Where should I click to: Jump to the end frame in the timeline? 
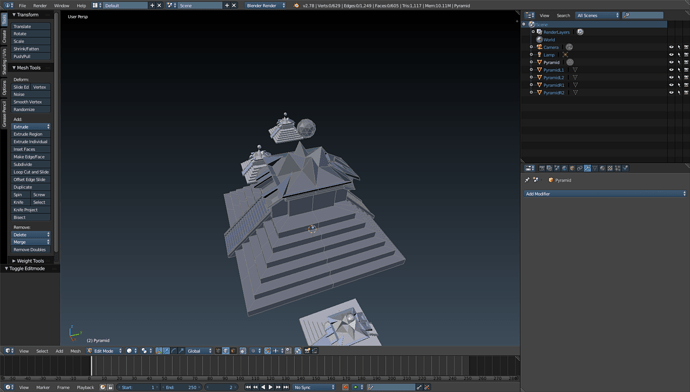click(x=286, y=387)
